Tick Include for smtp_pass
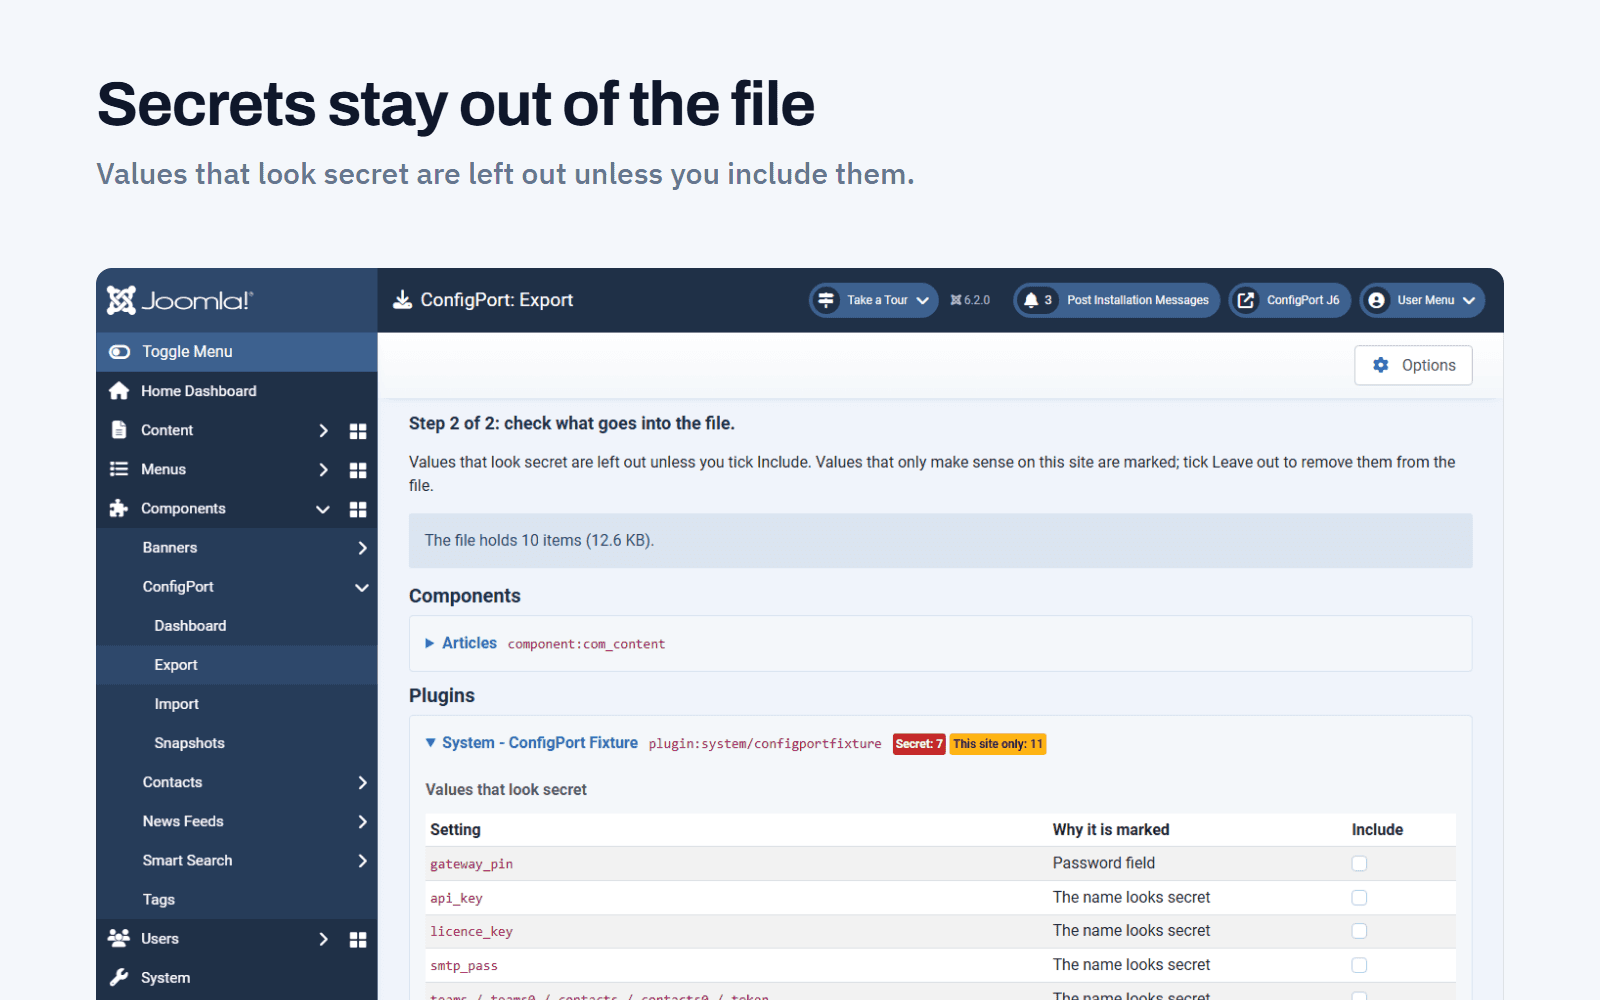 pos(1359,965)
